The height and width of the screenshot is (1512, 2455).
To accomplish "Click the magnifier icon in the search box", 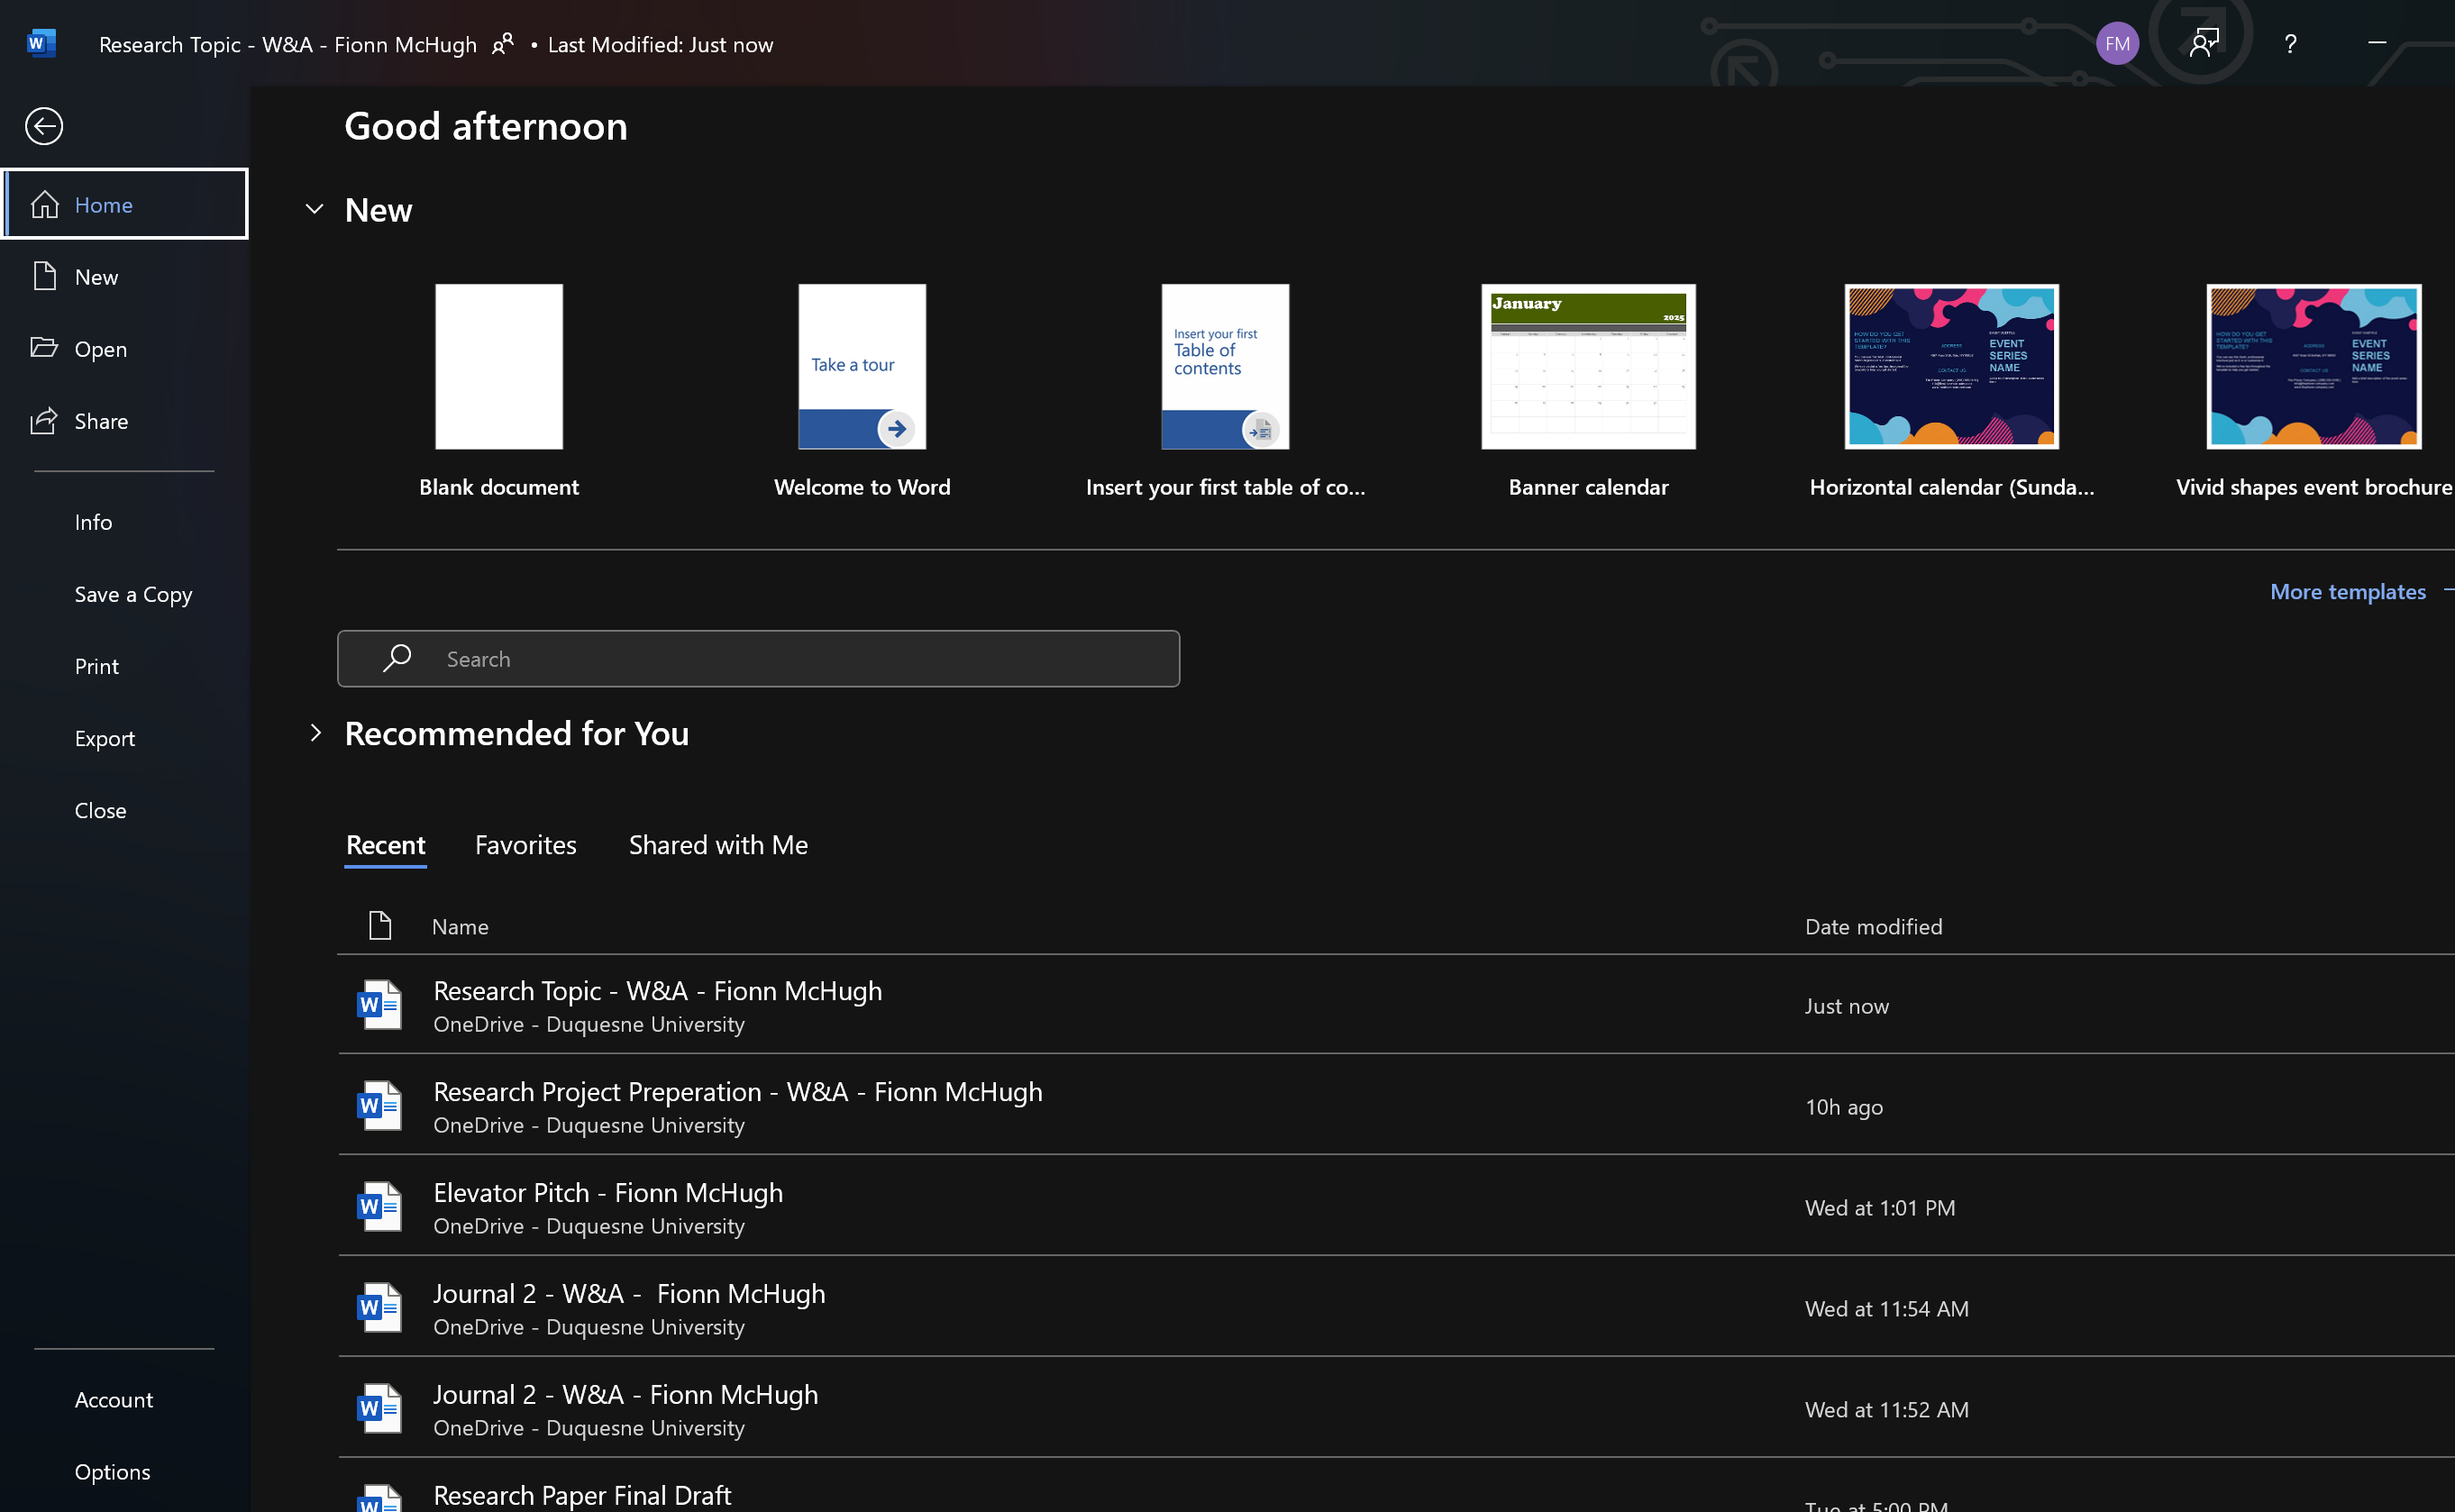I will pyautogui.click(x=397, y=658).
